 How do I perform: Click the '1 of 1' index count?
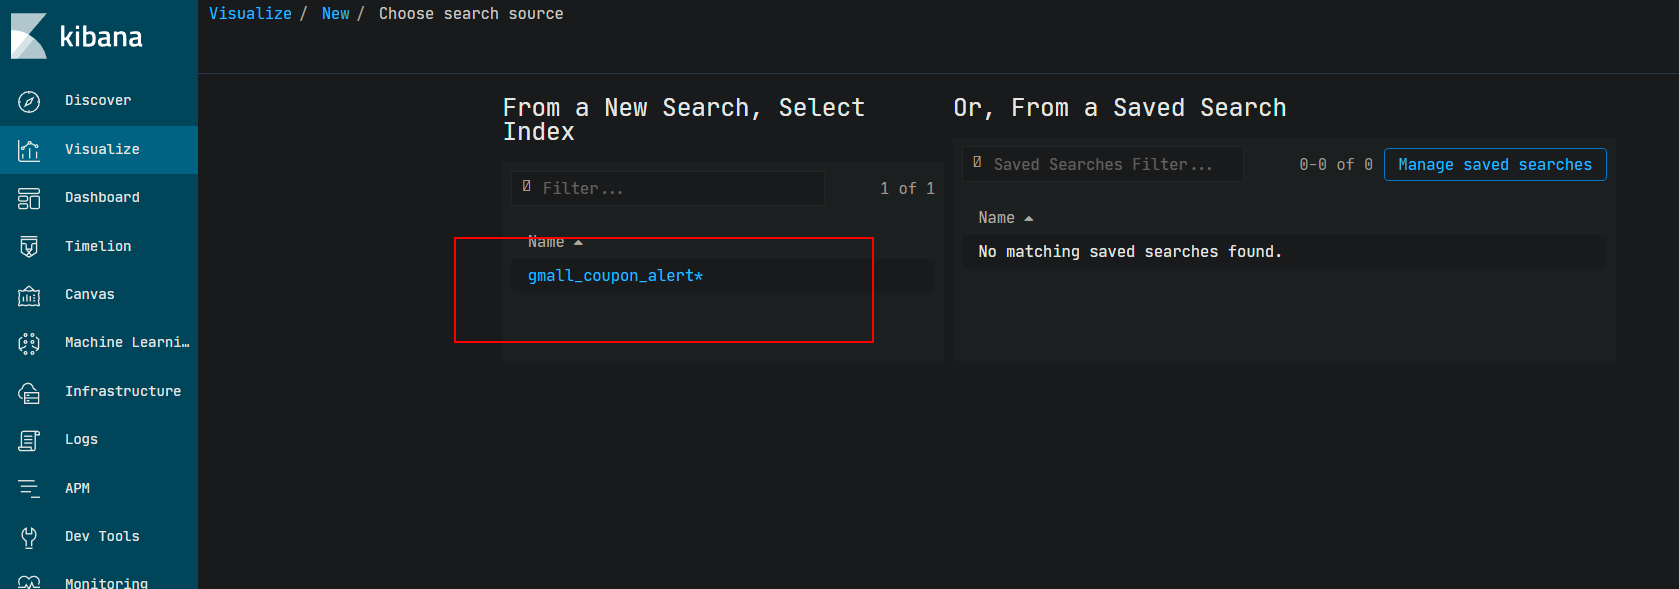click(x=907, y=189)
